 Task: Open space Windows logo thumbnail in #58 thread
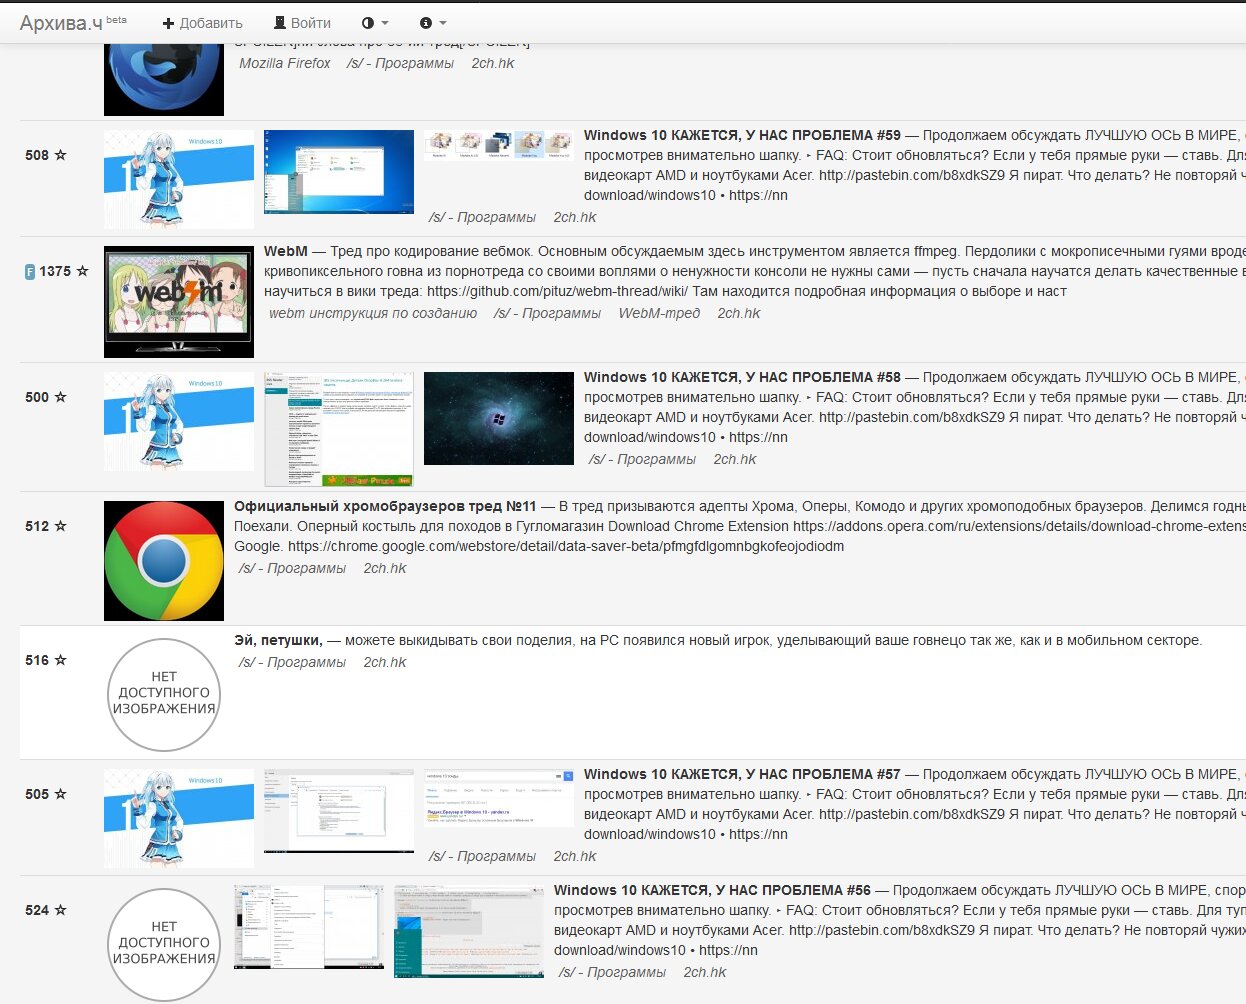tap(499, 418)
